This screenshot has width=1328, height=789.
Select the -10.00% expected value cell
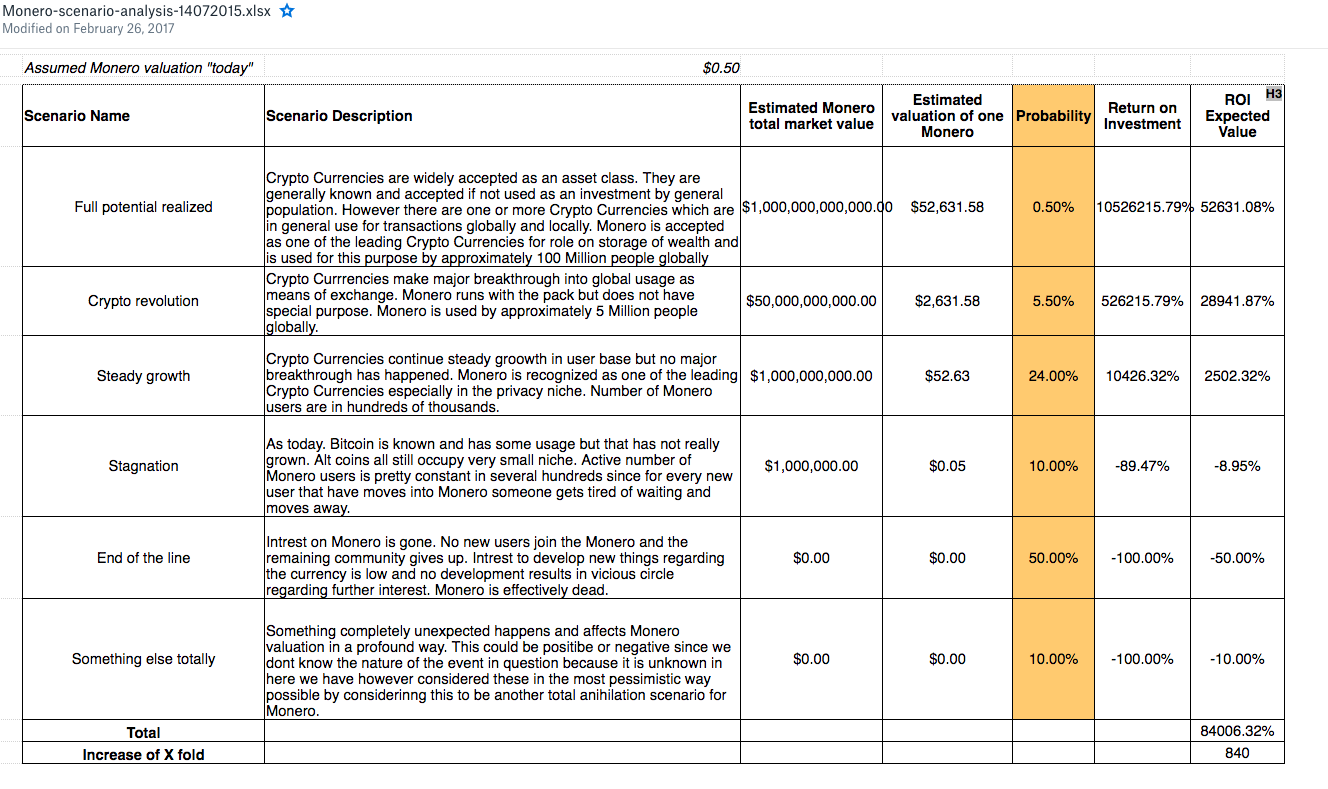[1237, 659]
